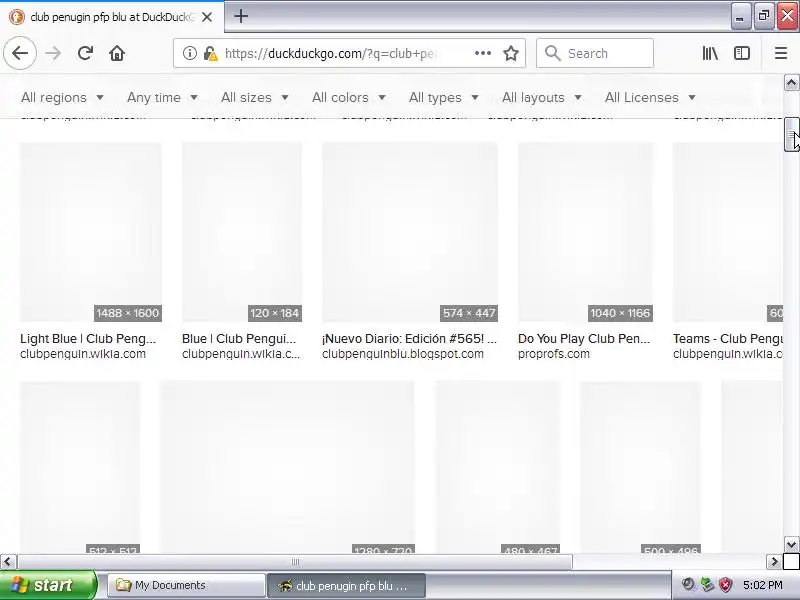This screenshot has height=600, width=800.
Task: Click the proprofs.com source text
Action: [554, 354]
